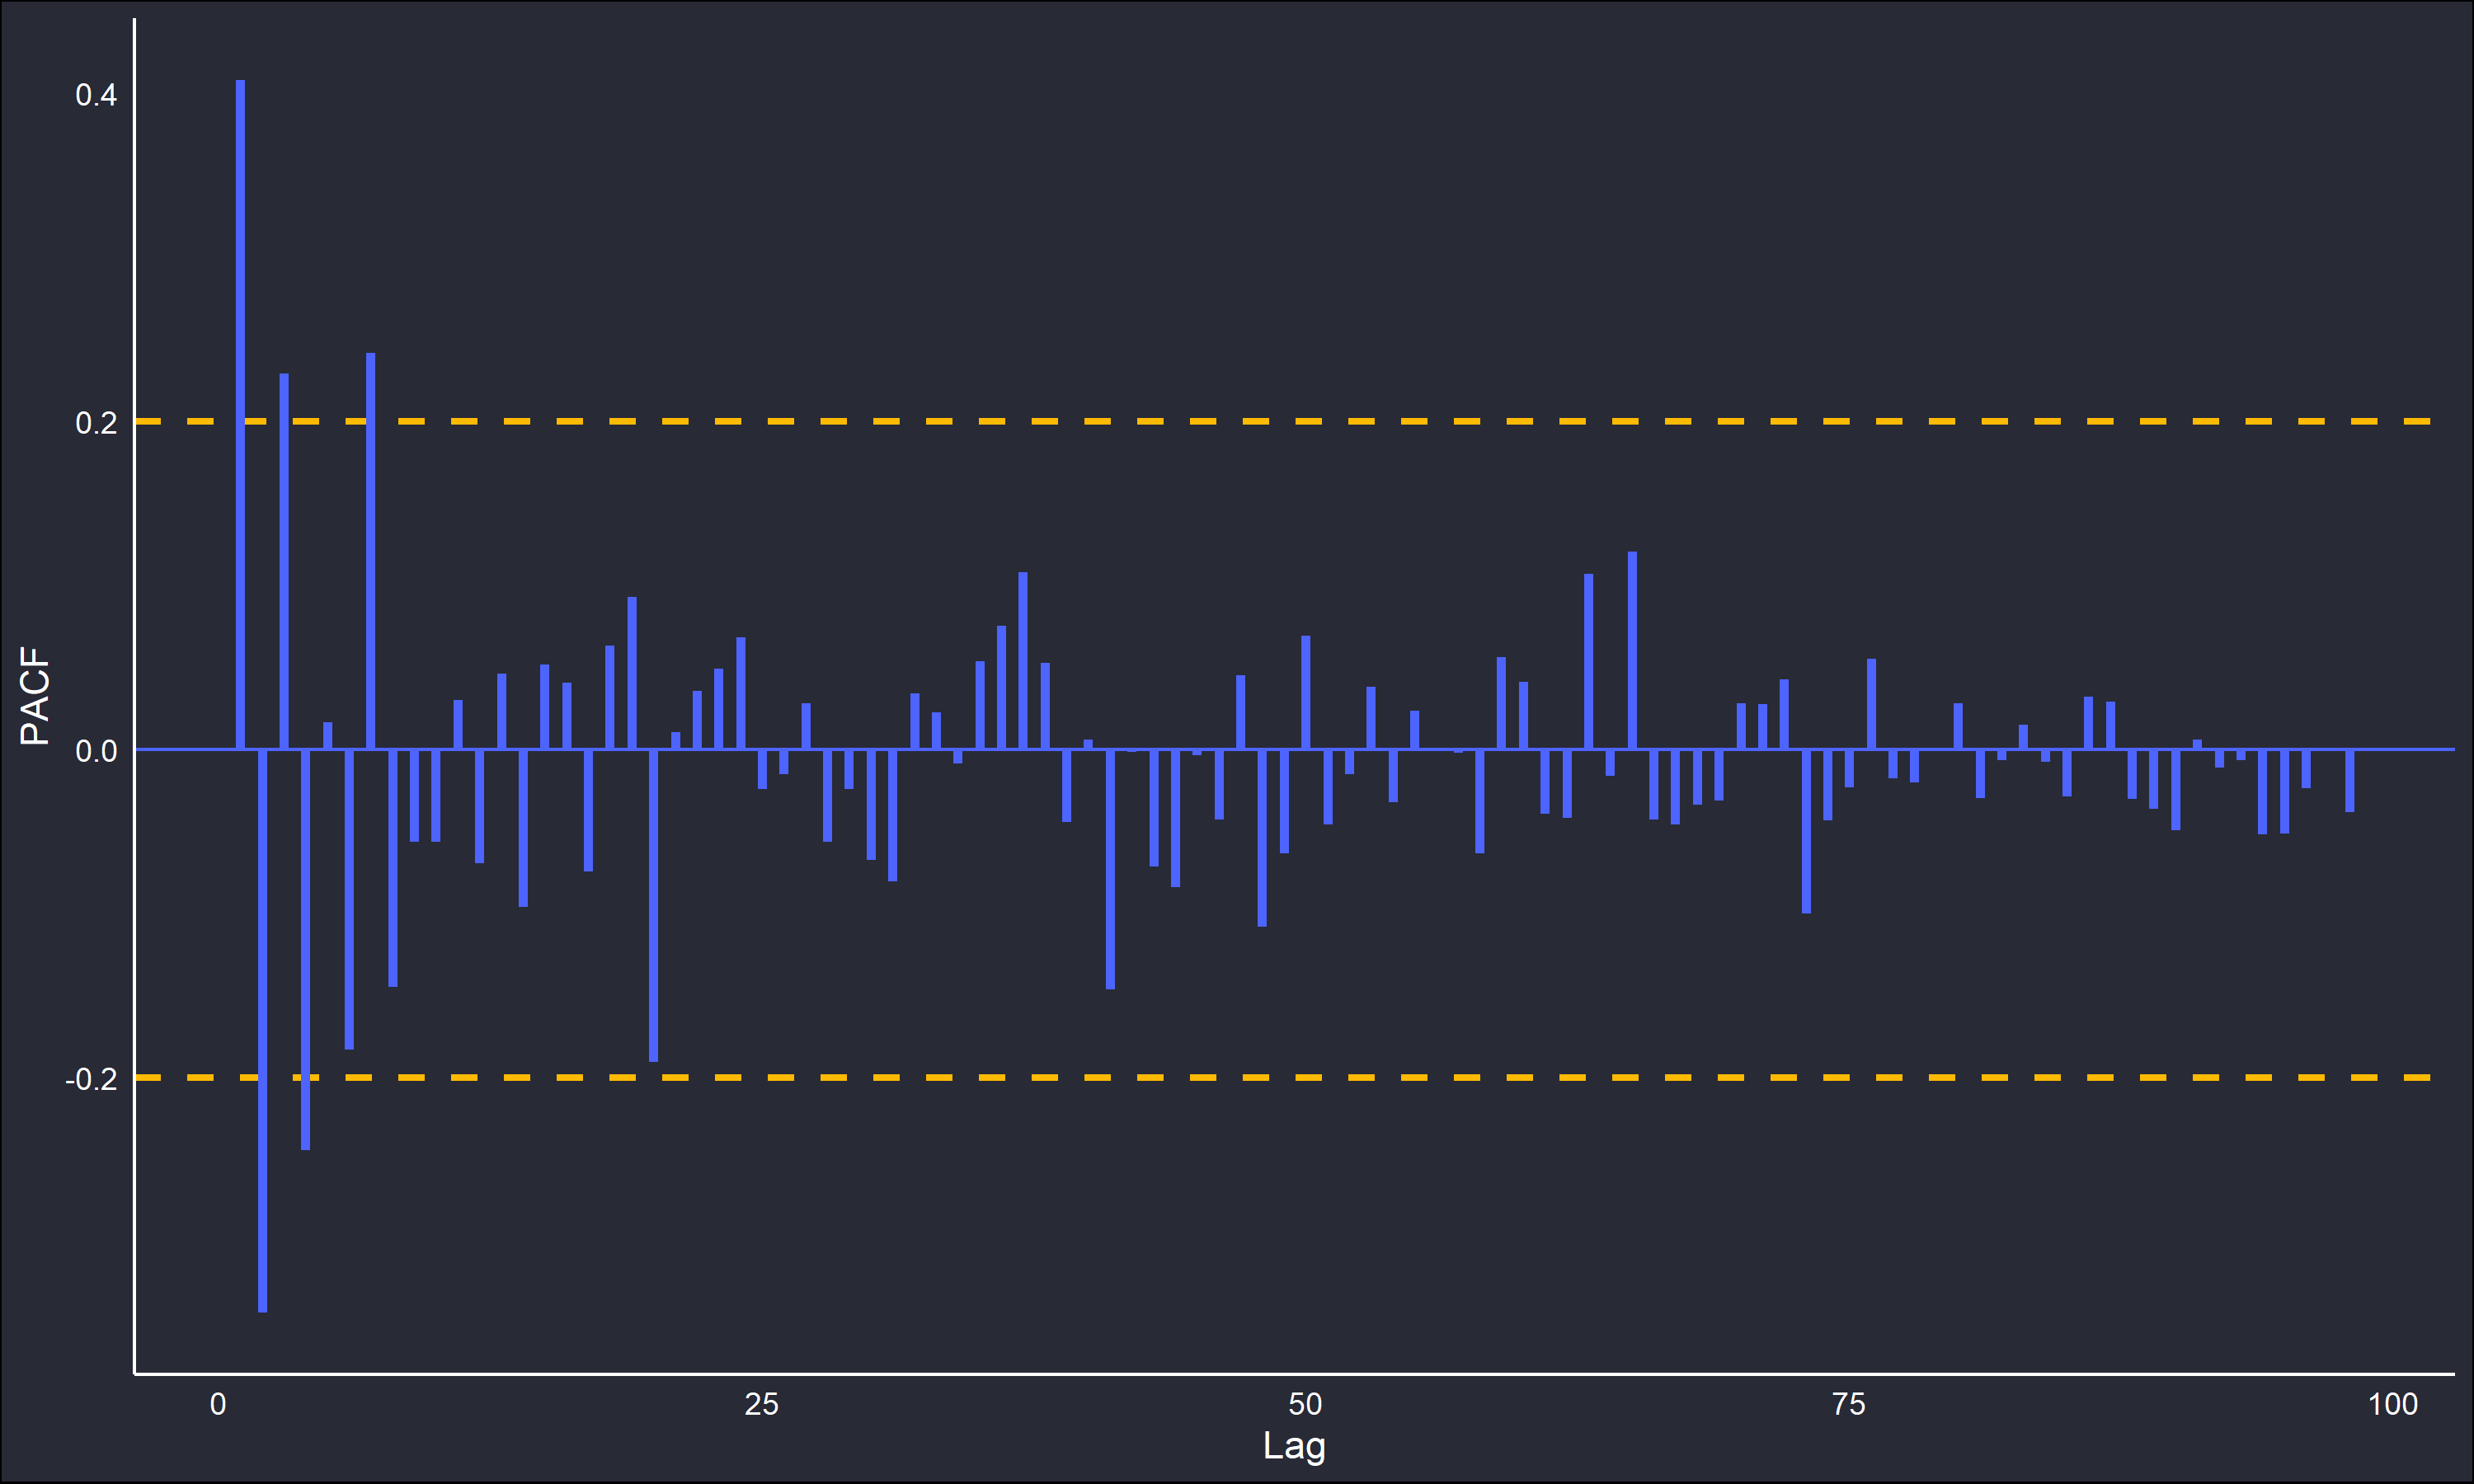Click the 0 x-axis tick label
The height and width of the screenshot is (1484, 2474).
218,1404
